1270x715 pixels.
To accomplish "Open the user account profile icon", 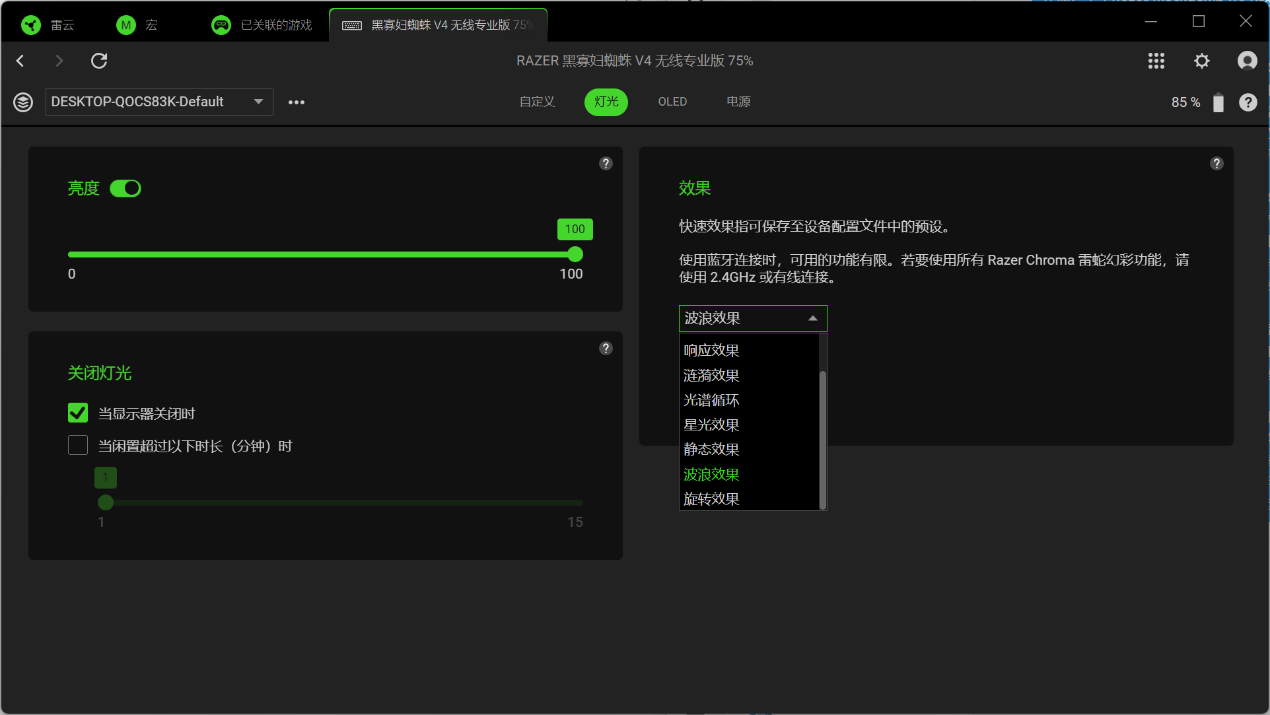I will (1247, 61).
